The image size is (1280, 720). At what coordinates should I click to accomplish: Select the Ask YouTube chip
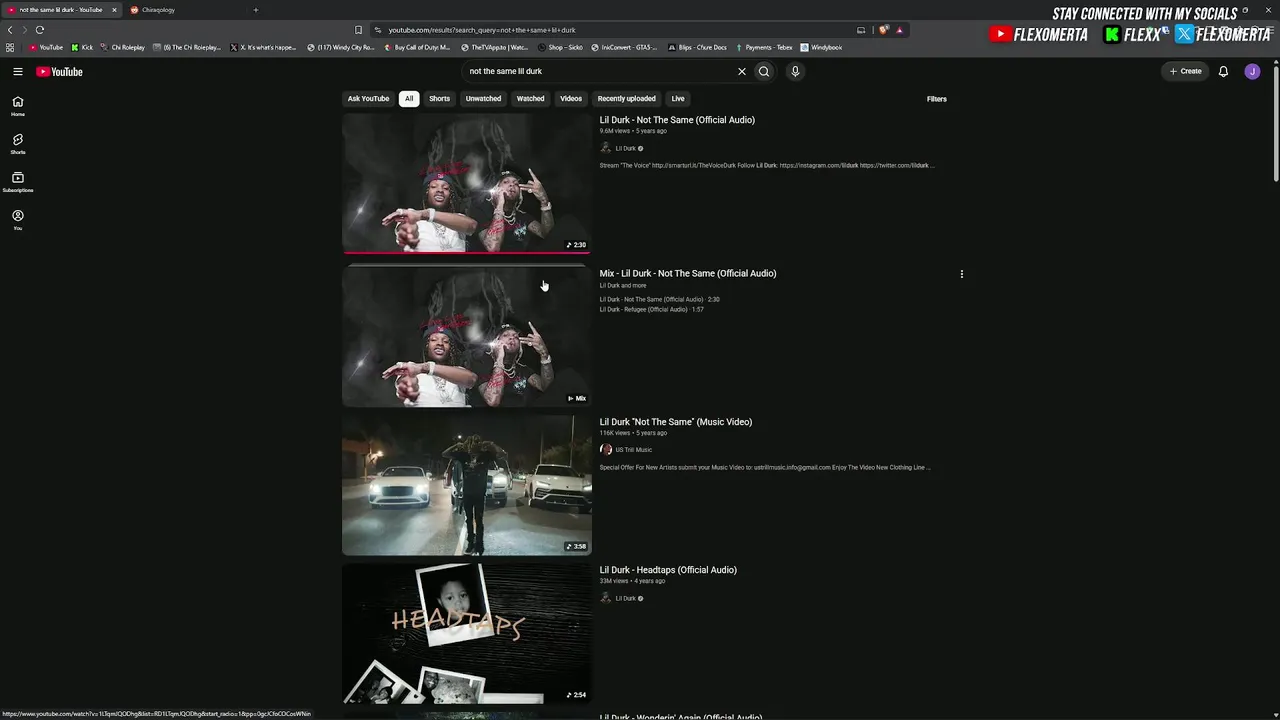pyautogui.click(x=368, y=99)
